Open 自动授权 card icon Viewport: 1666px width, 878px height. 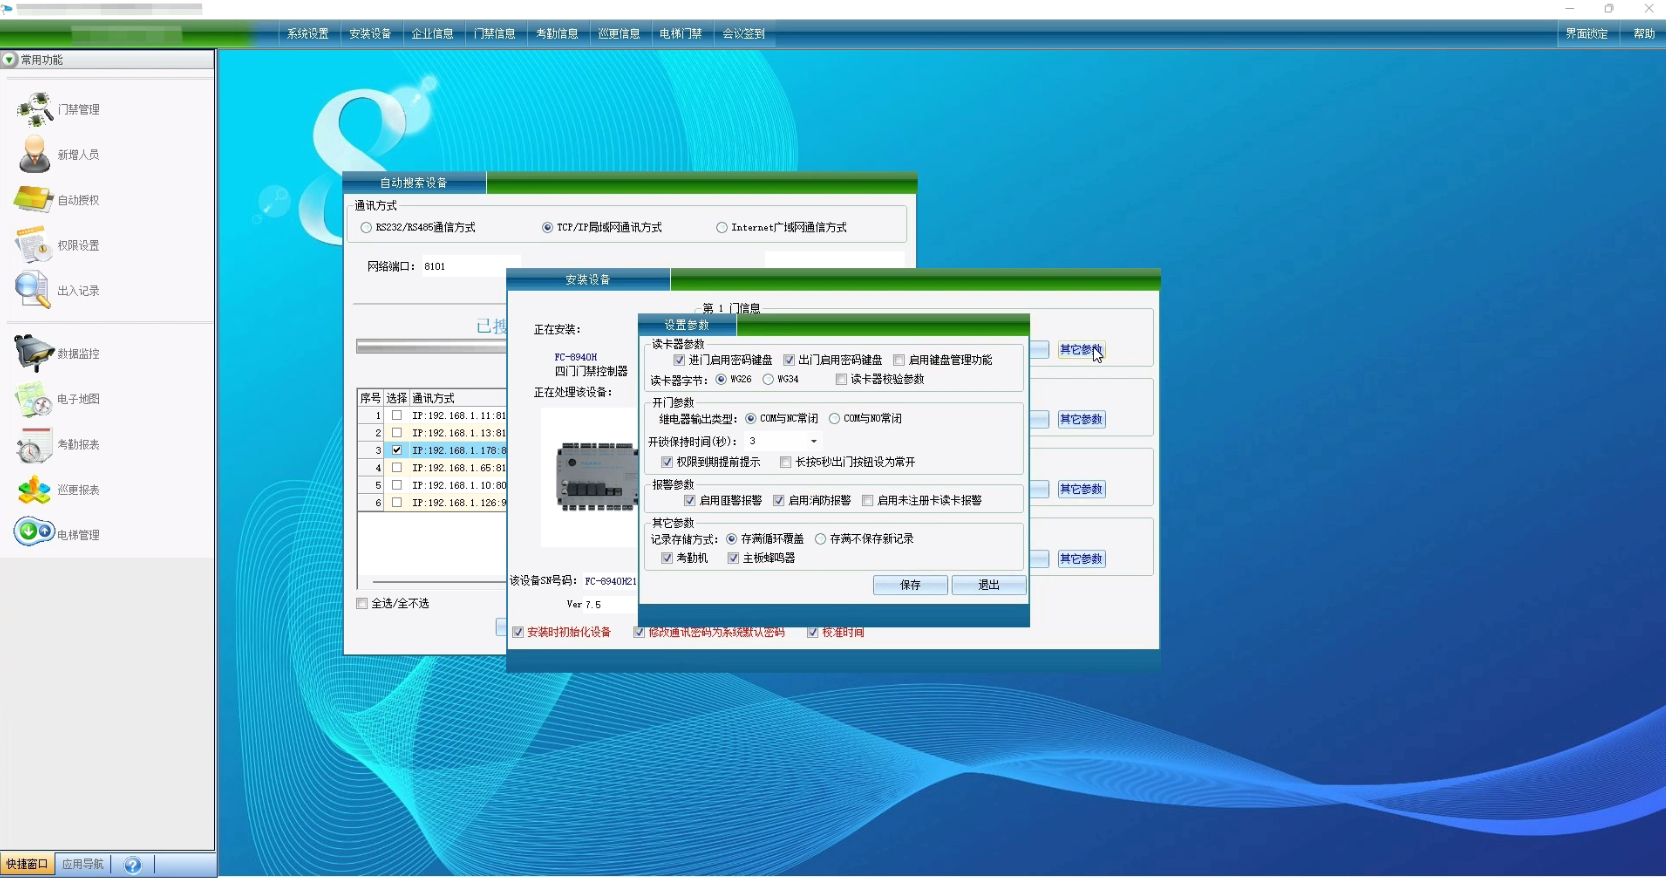point(34,200)
